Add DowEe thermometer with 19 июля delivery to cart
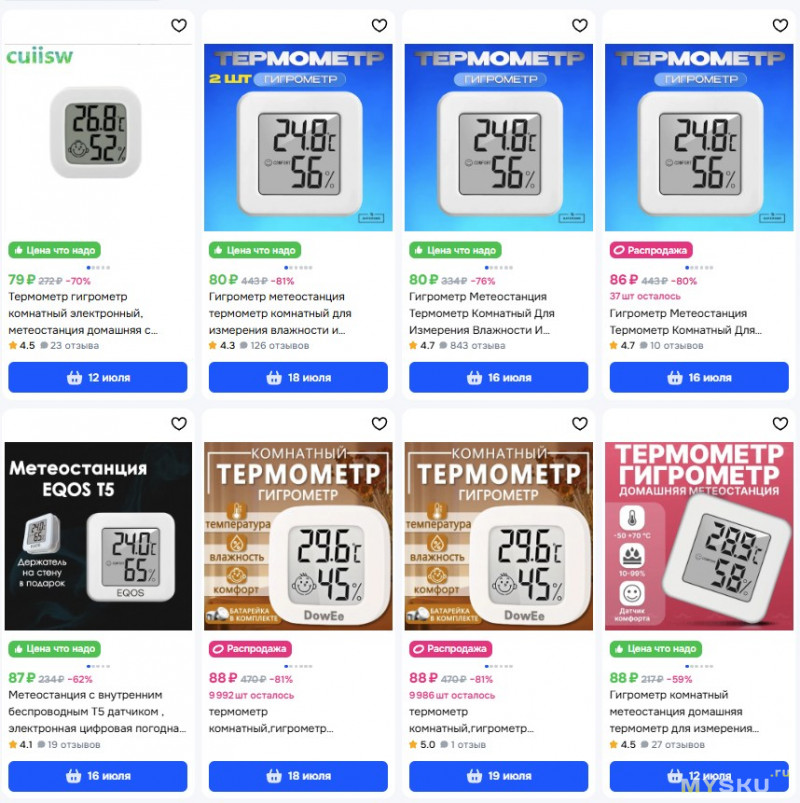The height and width of the screenshot is (803, 800). tap(498, 776)
